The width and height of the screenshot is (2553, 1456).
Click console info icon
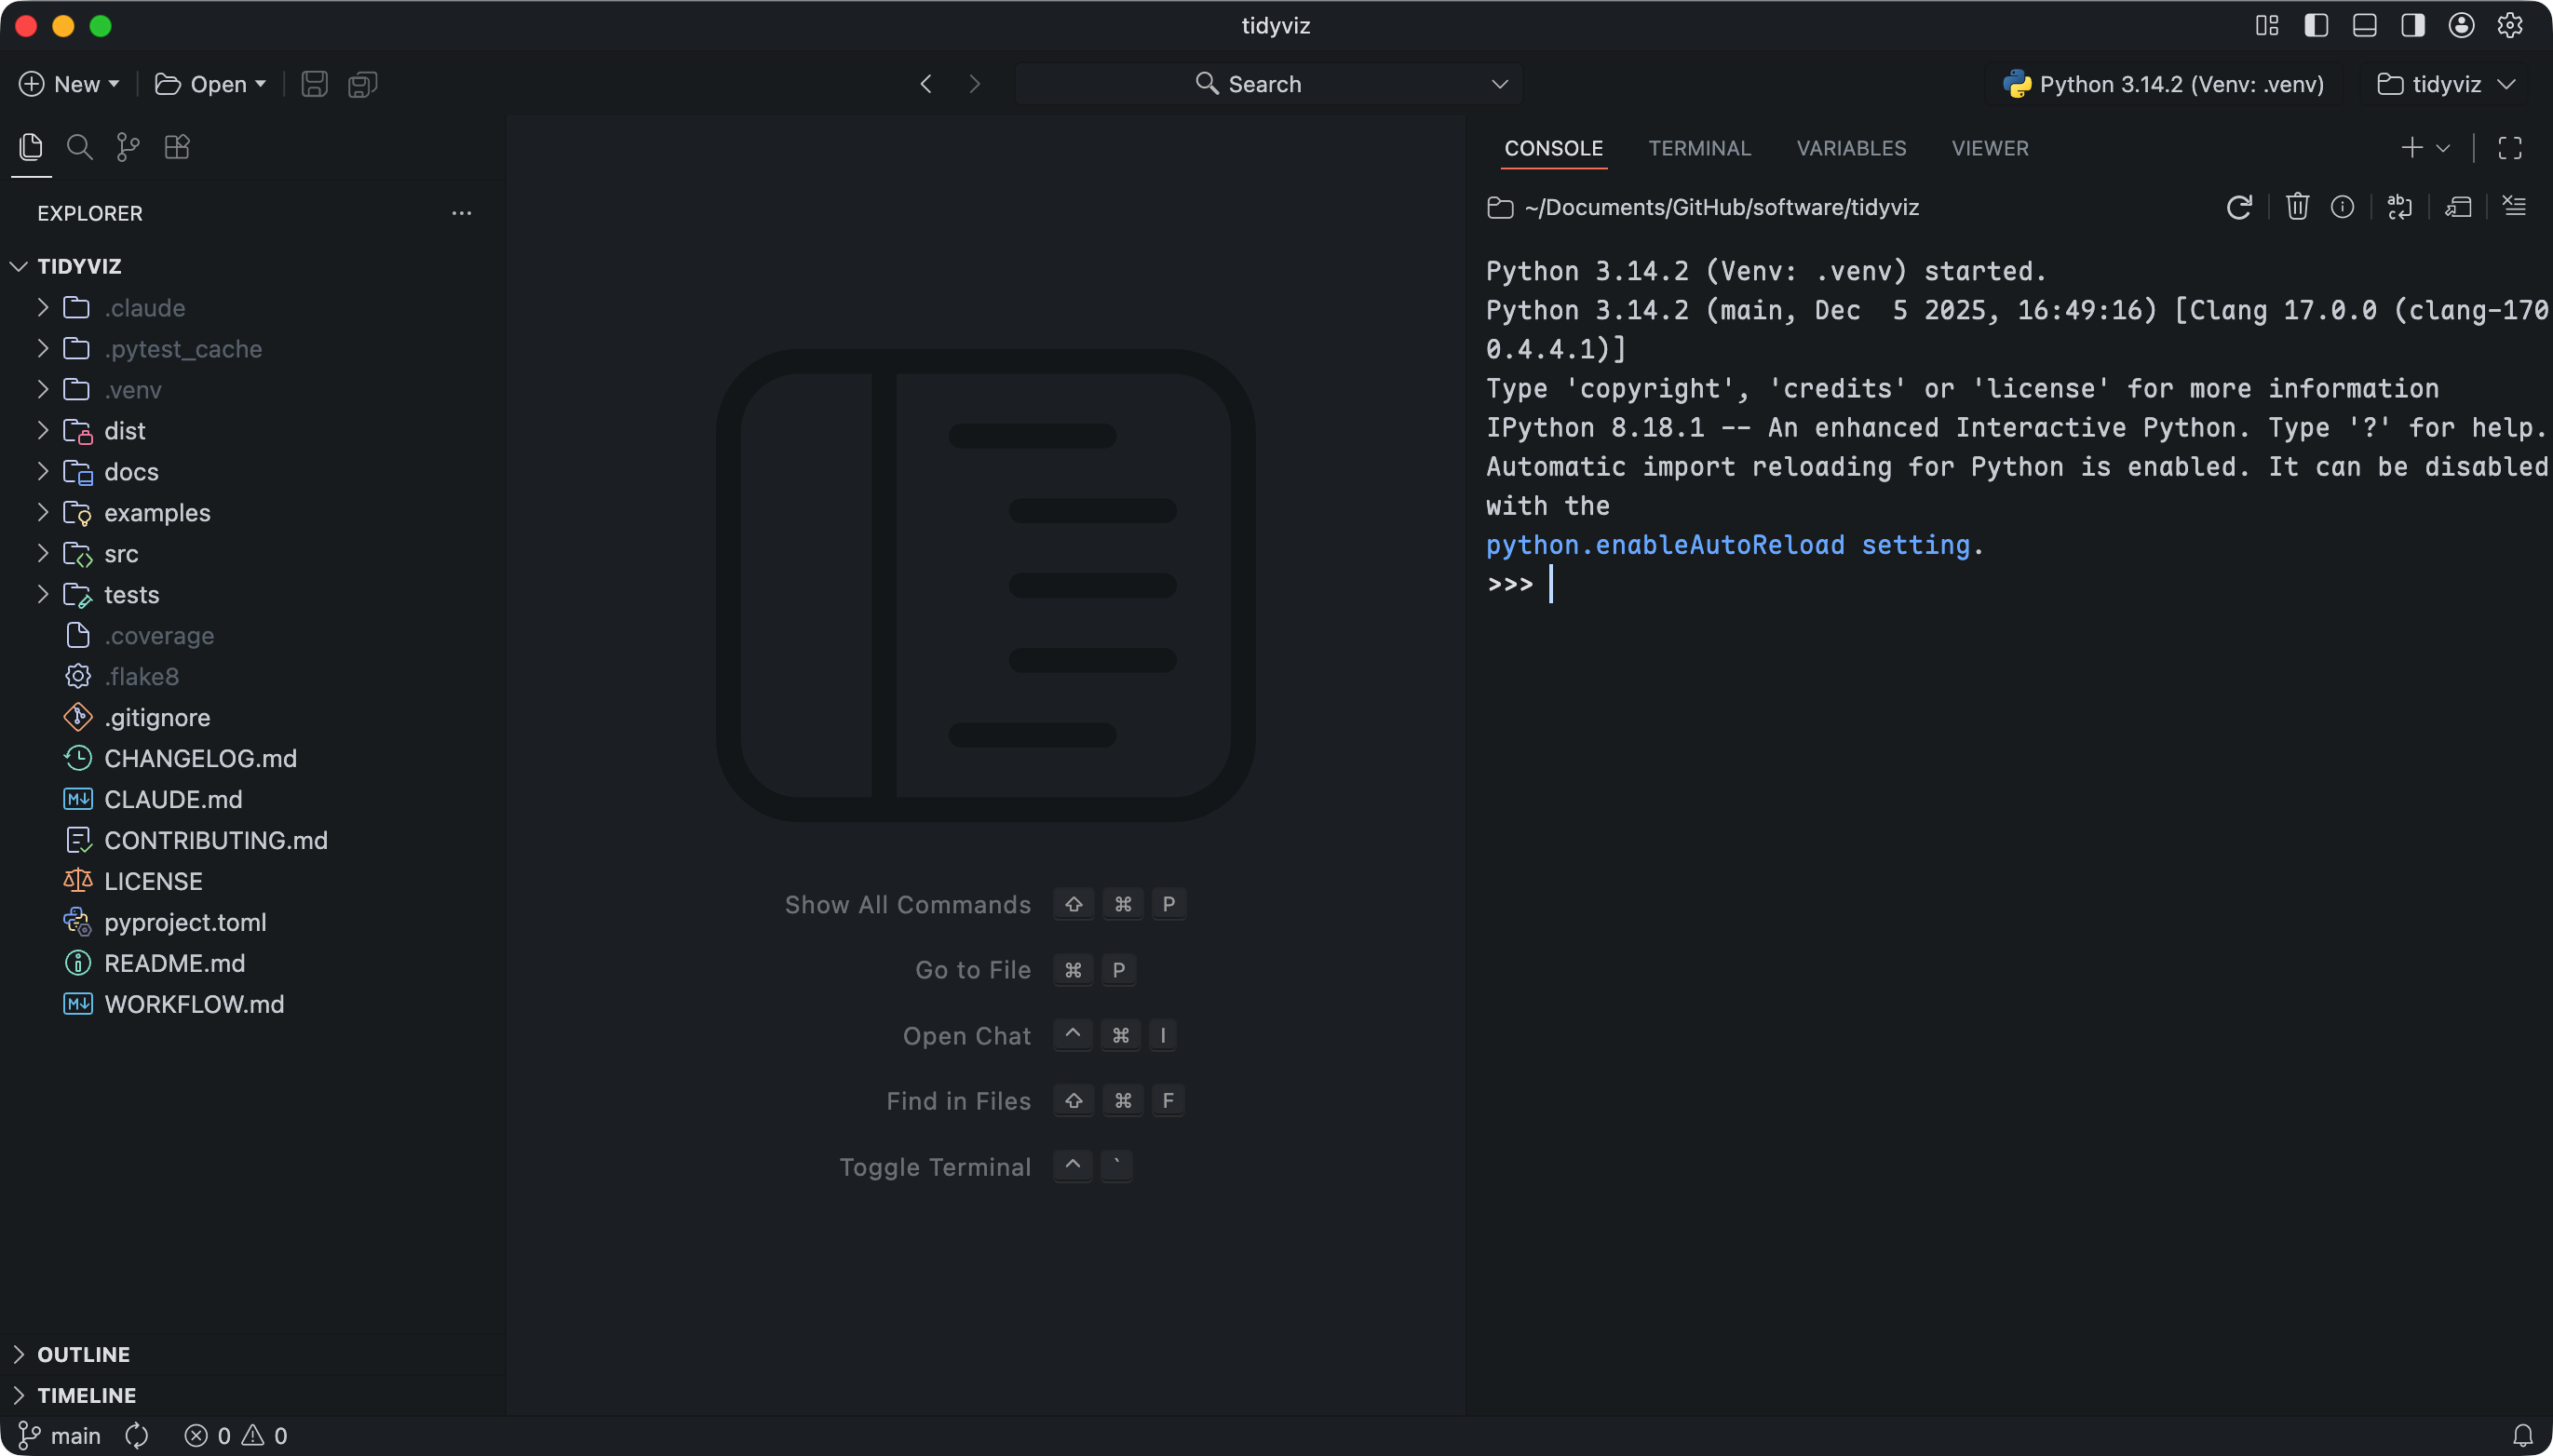click(x=2342, y=207)
